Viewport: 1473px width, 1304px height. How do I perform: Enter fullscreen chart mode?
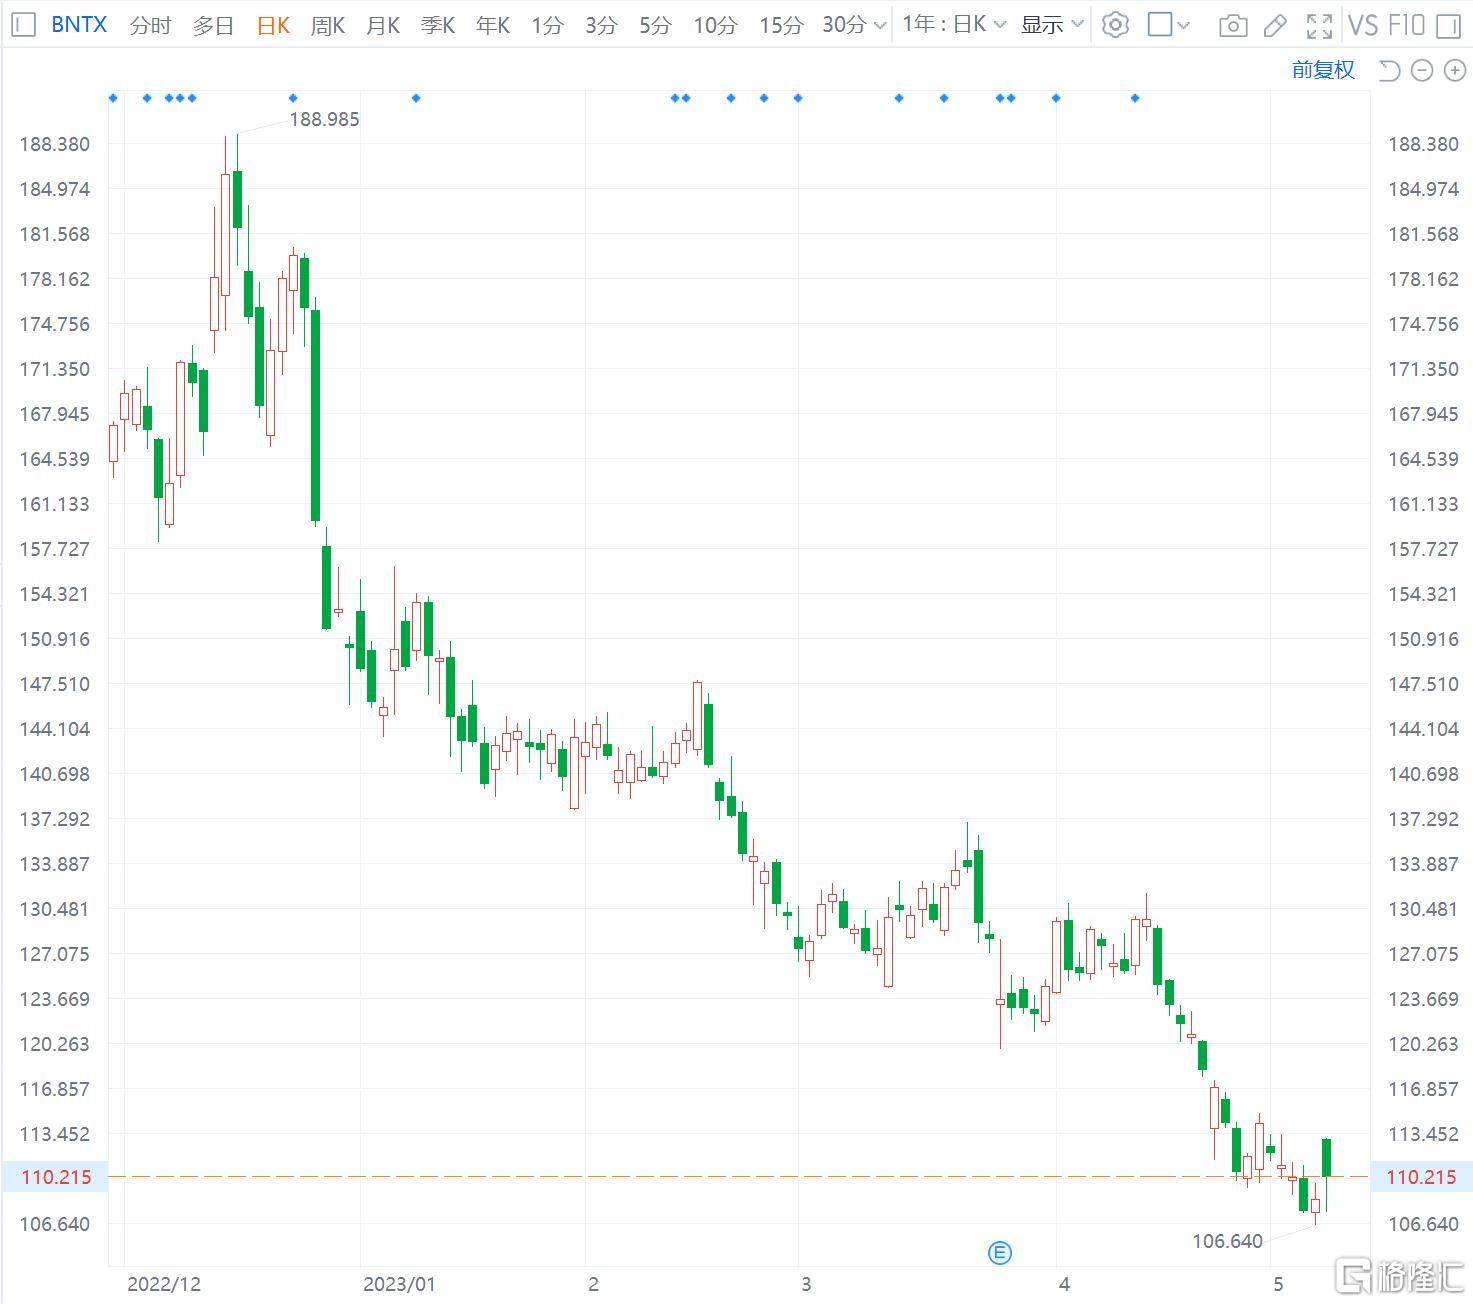(x=1319, y=25)
